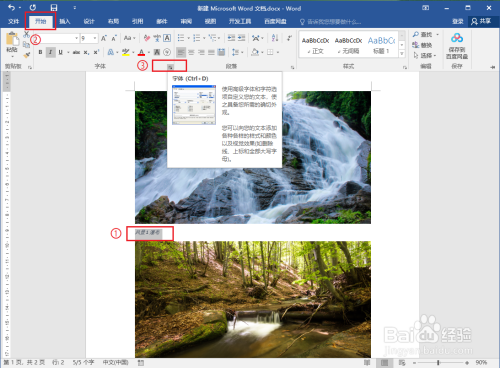
Task: Open font size dropdown showing 9
Action: [95, 38]
